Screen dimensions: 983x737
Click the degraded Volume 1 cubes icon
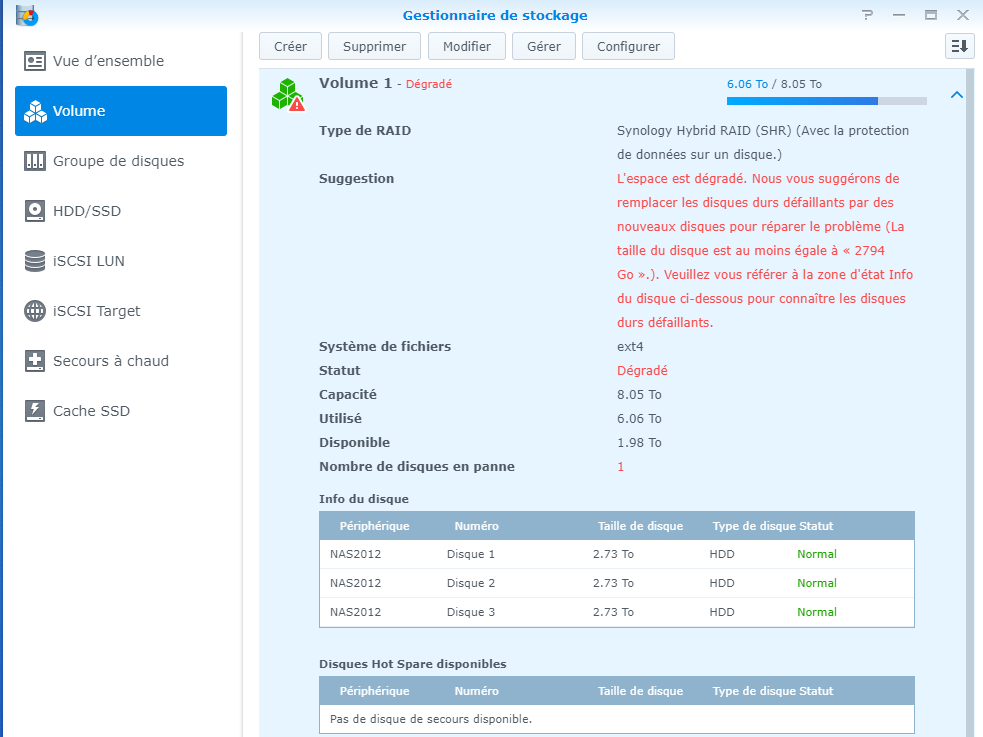[288, 95]
